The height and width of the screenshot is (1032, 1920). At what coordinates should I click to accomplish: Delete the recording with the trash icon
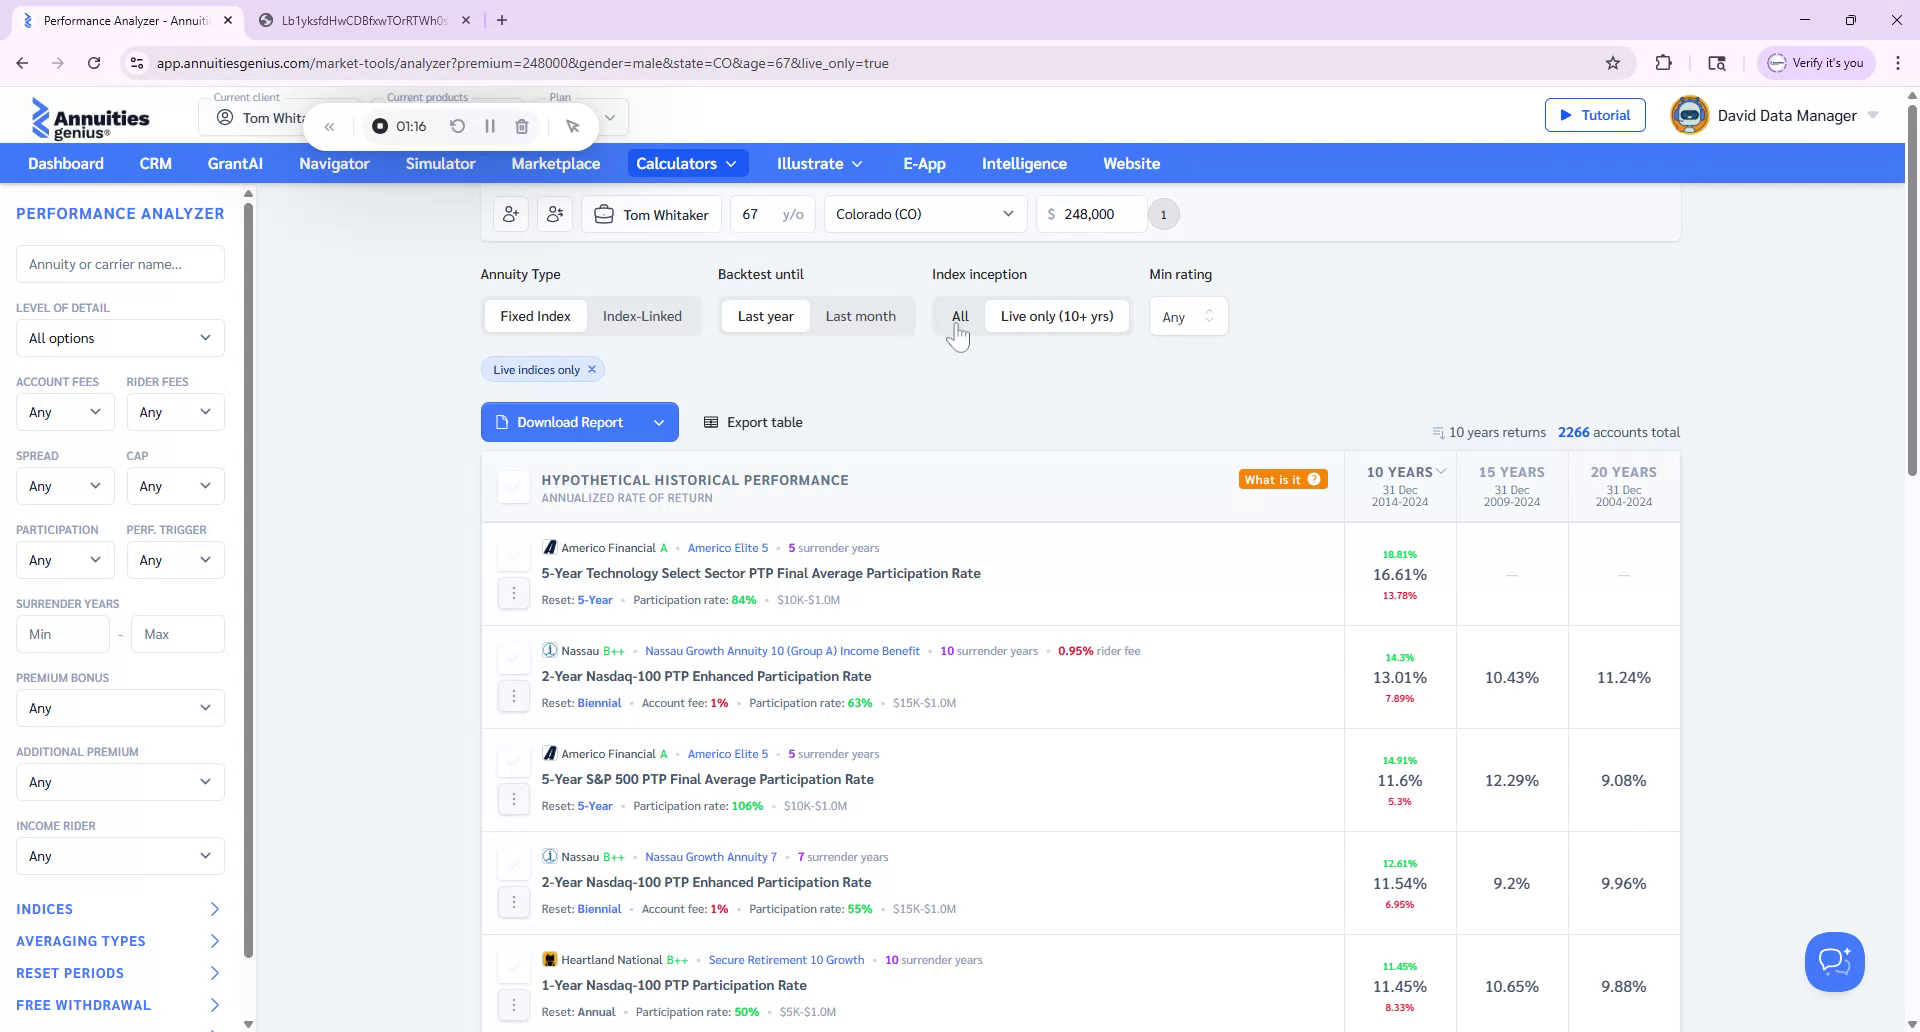pos(521,126)
